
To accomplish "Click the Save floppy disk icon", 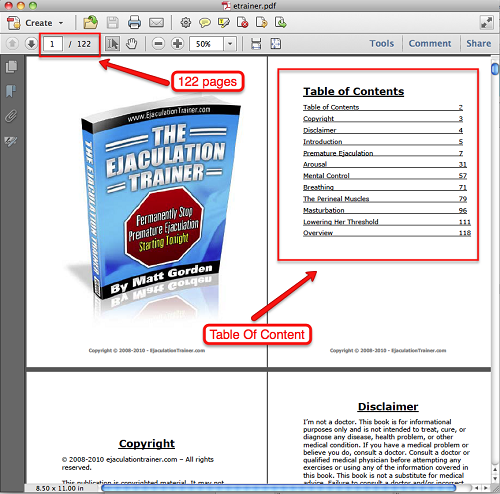I will point(112,23).
